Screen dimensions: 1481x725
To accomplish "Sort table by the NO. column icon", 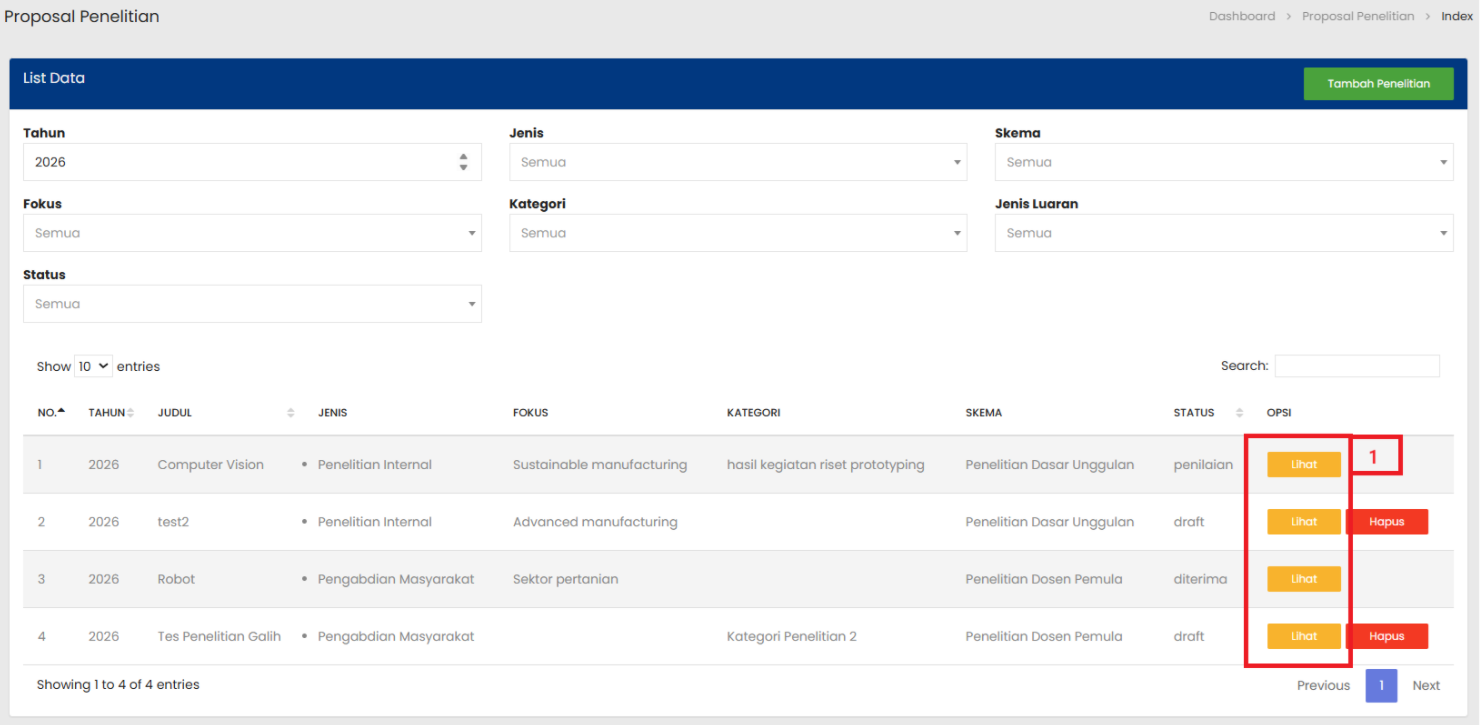I will coord(61,412).
